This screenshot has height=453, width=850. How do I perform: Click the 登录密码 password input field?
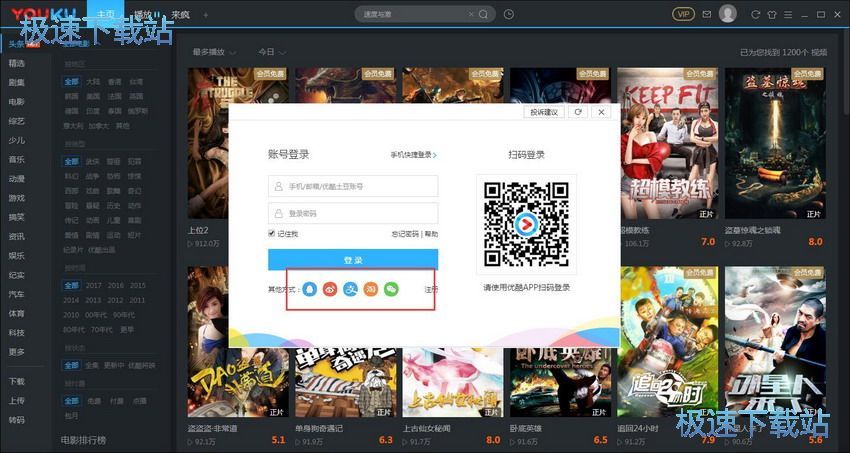pos(353,213)
